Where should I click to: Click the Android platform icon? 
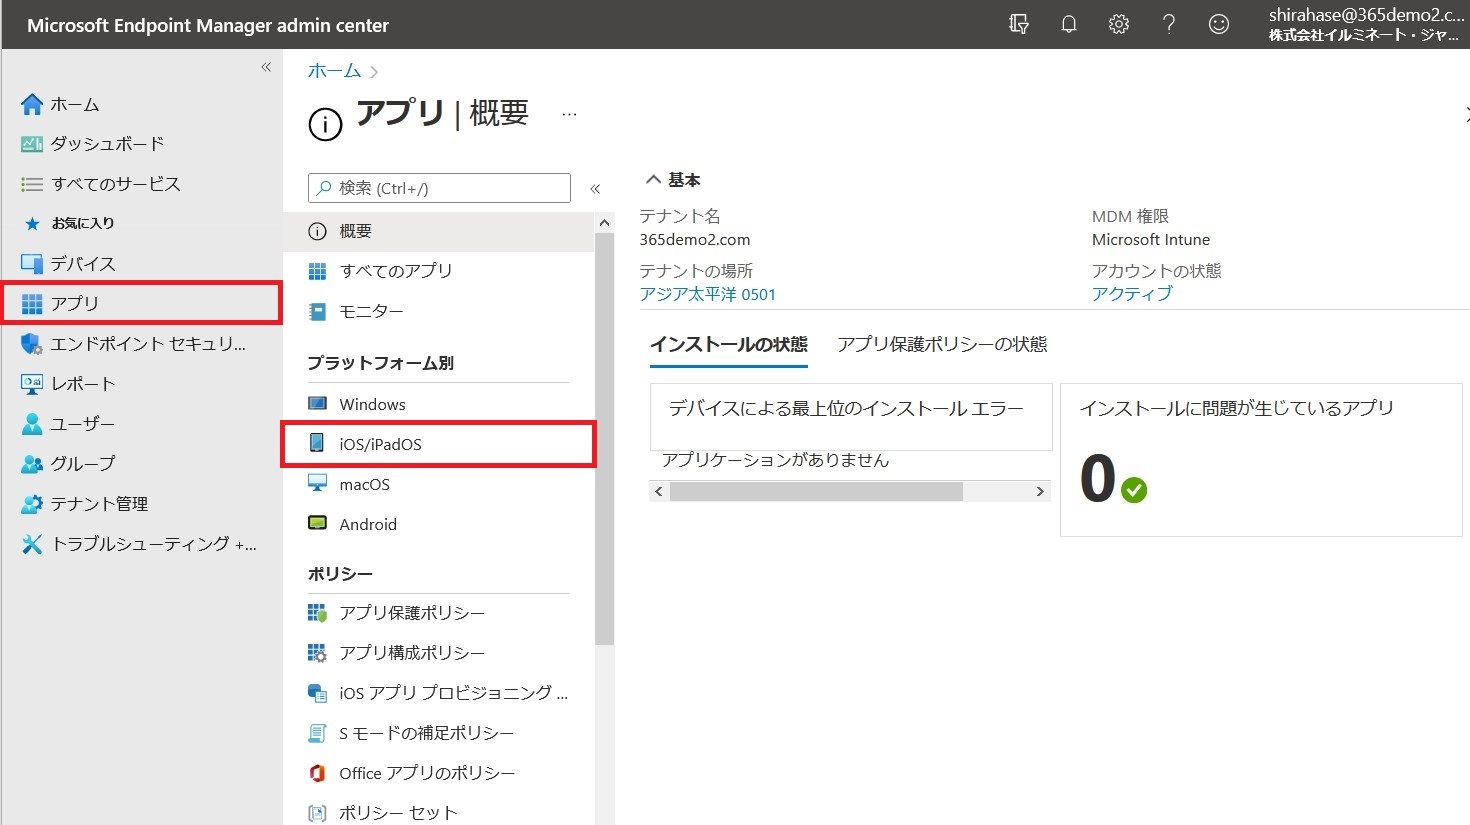318,524
